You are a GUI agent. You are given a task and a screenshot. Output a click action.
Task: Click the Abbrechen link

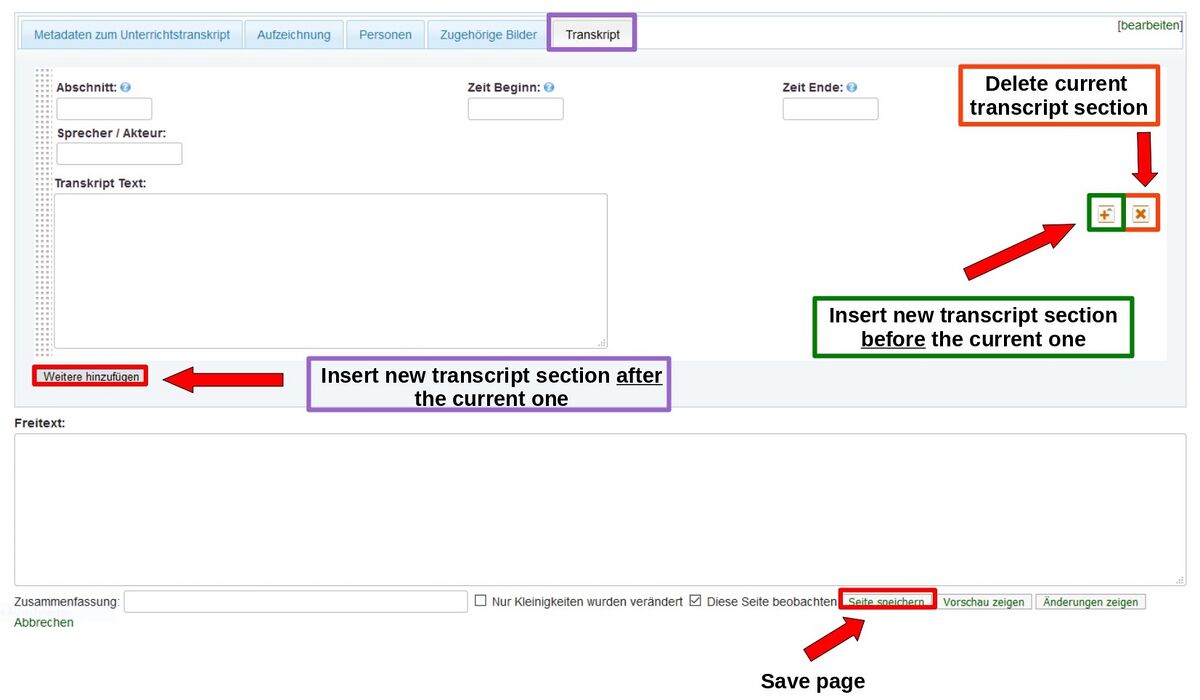[44, 623]
